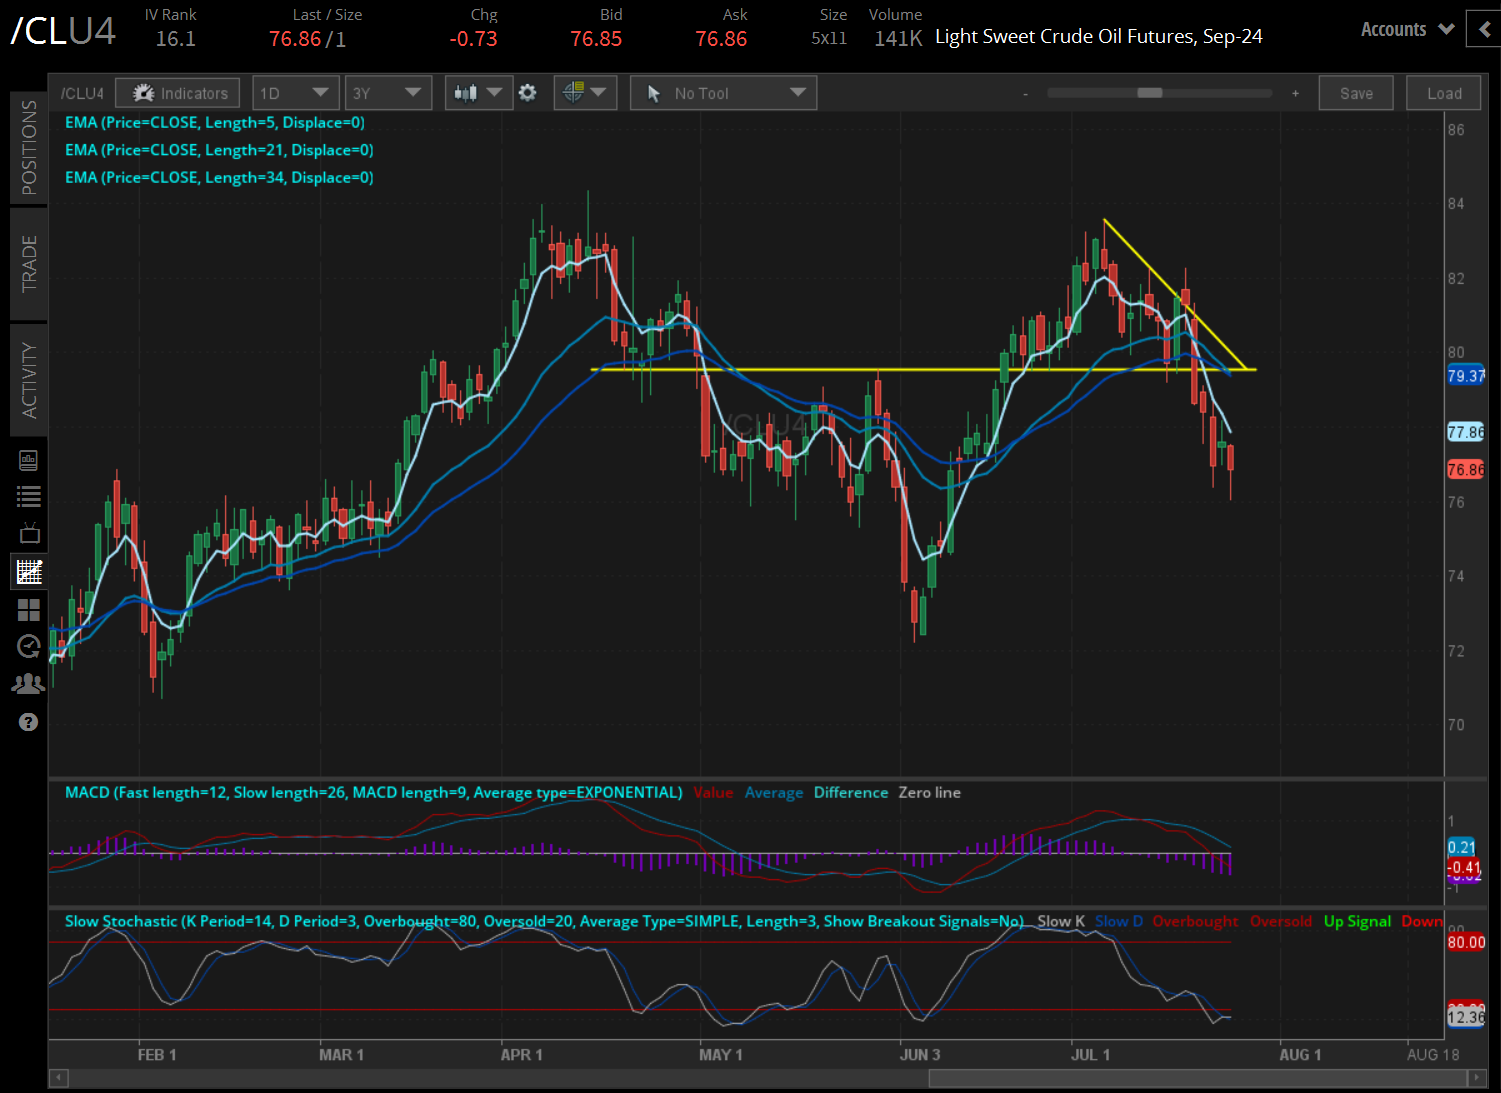The width and height of the screenshot is (1501, 1093).
Task: Load a saved chart style
Action: [1443, 92]
